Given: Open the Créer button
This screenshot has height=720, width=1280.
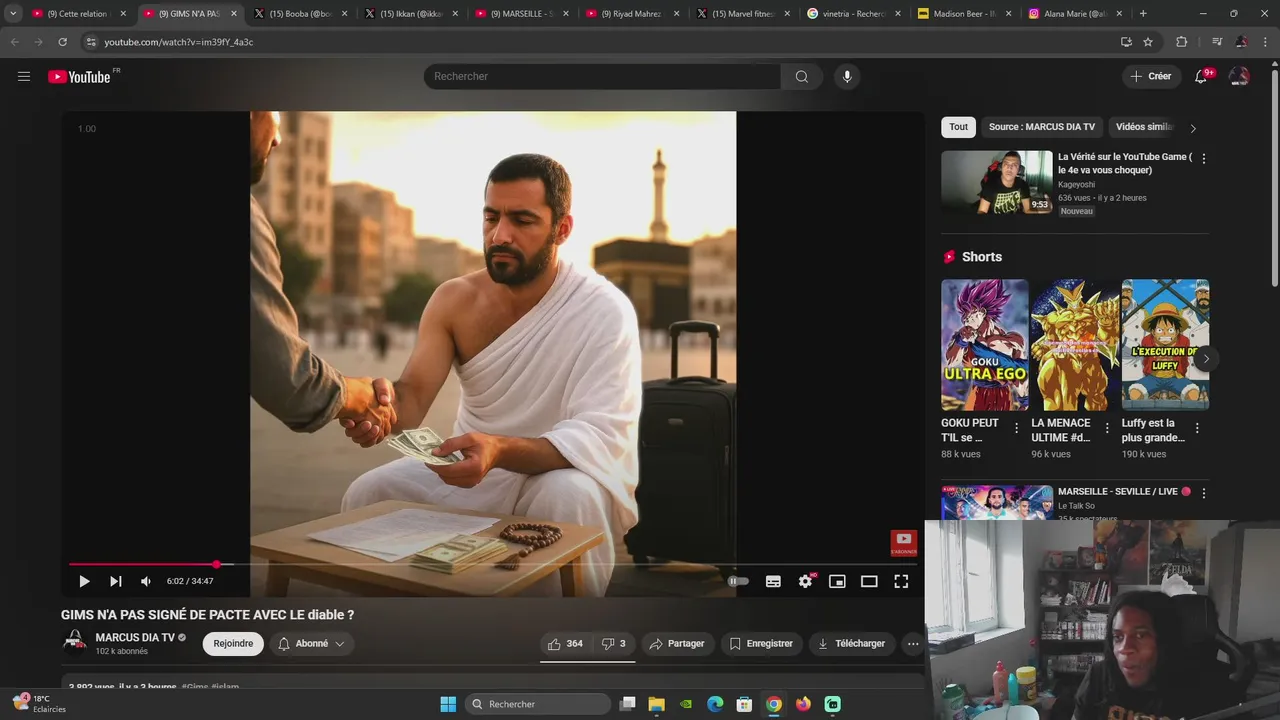Looking at the screenshot, I should (x=1150, y=76).
